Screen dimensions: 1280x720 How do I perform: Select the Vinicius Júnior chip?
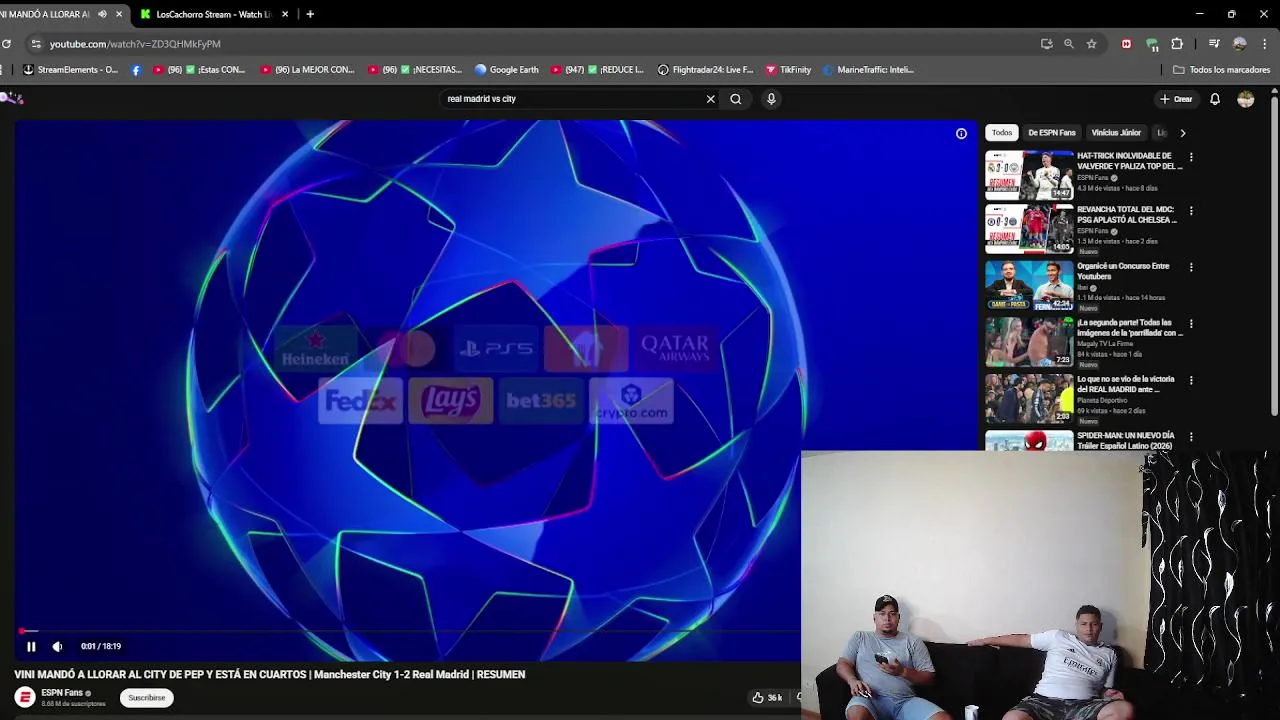pos(1116,133)
